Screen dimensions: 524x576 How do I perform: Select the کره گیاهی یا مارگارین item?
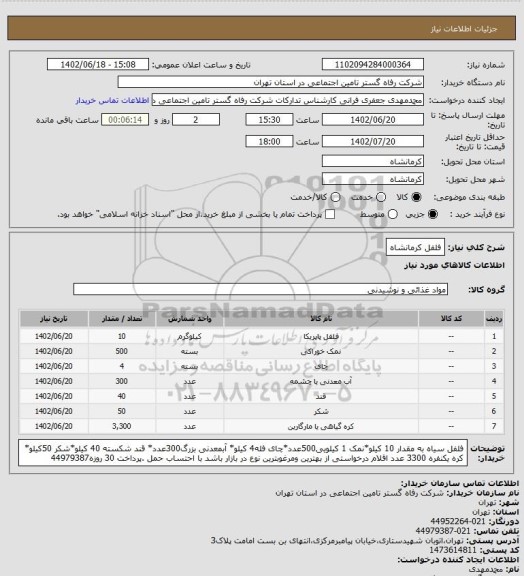click(x=321, y=426)
